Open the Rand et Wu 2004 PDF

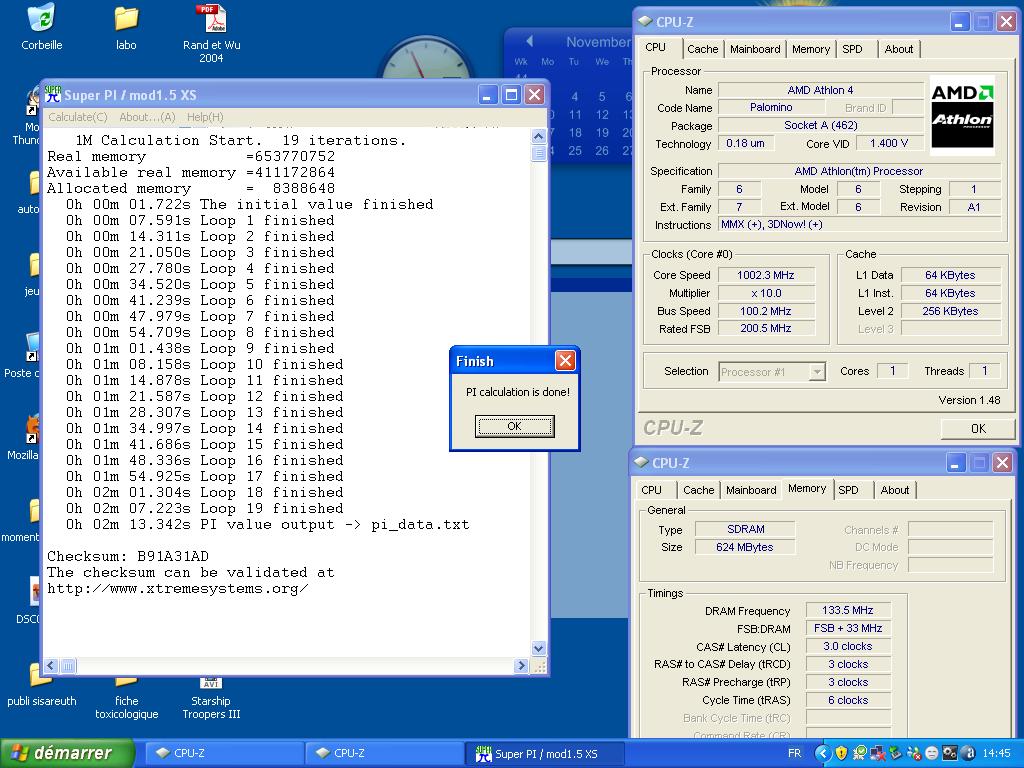coord(211,18)
